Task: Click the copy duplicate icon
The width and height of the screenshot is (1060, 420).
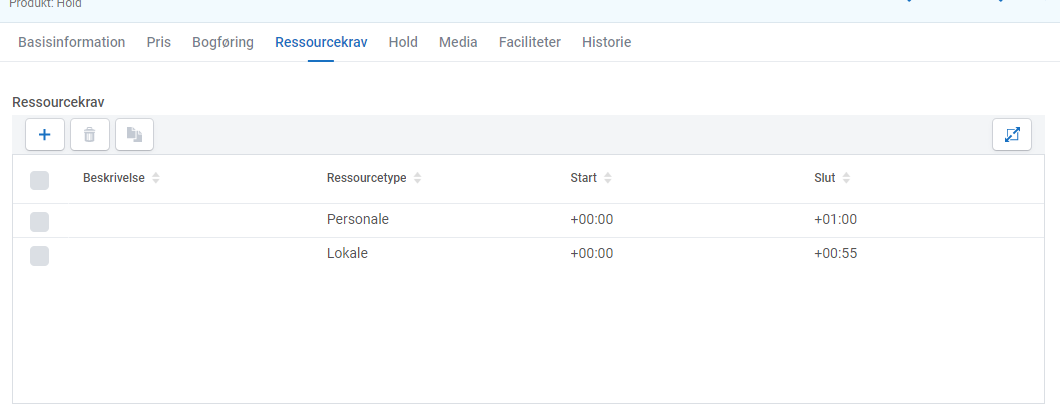Action: tap(135, 135)
